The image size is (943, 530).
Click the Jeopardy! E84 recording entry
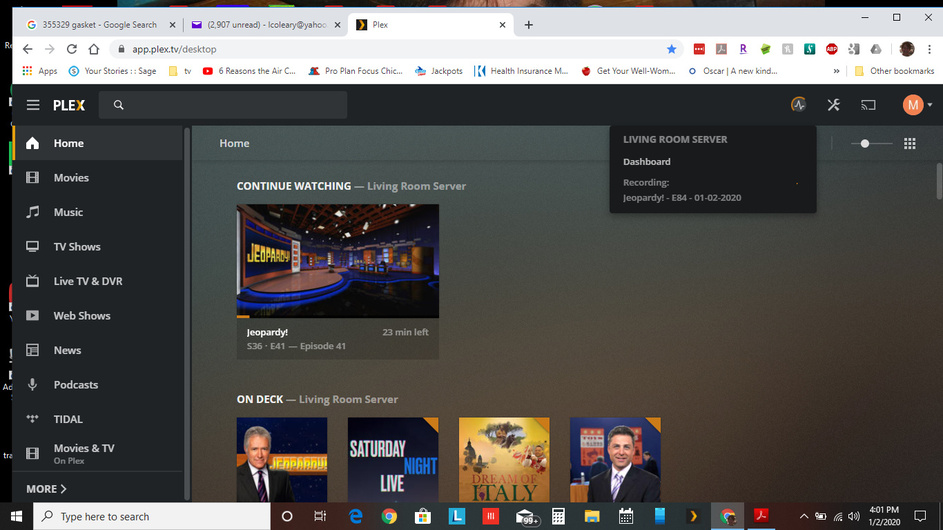pos(682,197)
